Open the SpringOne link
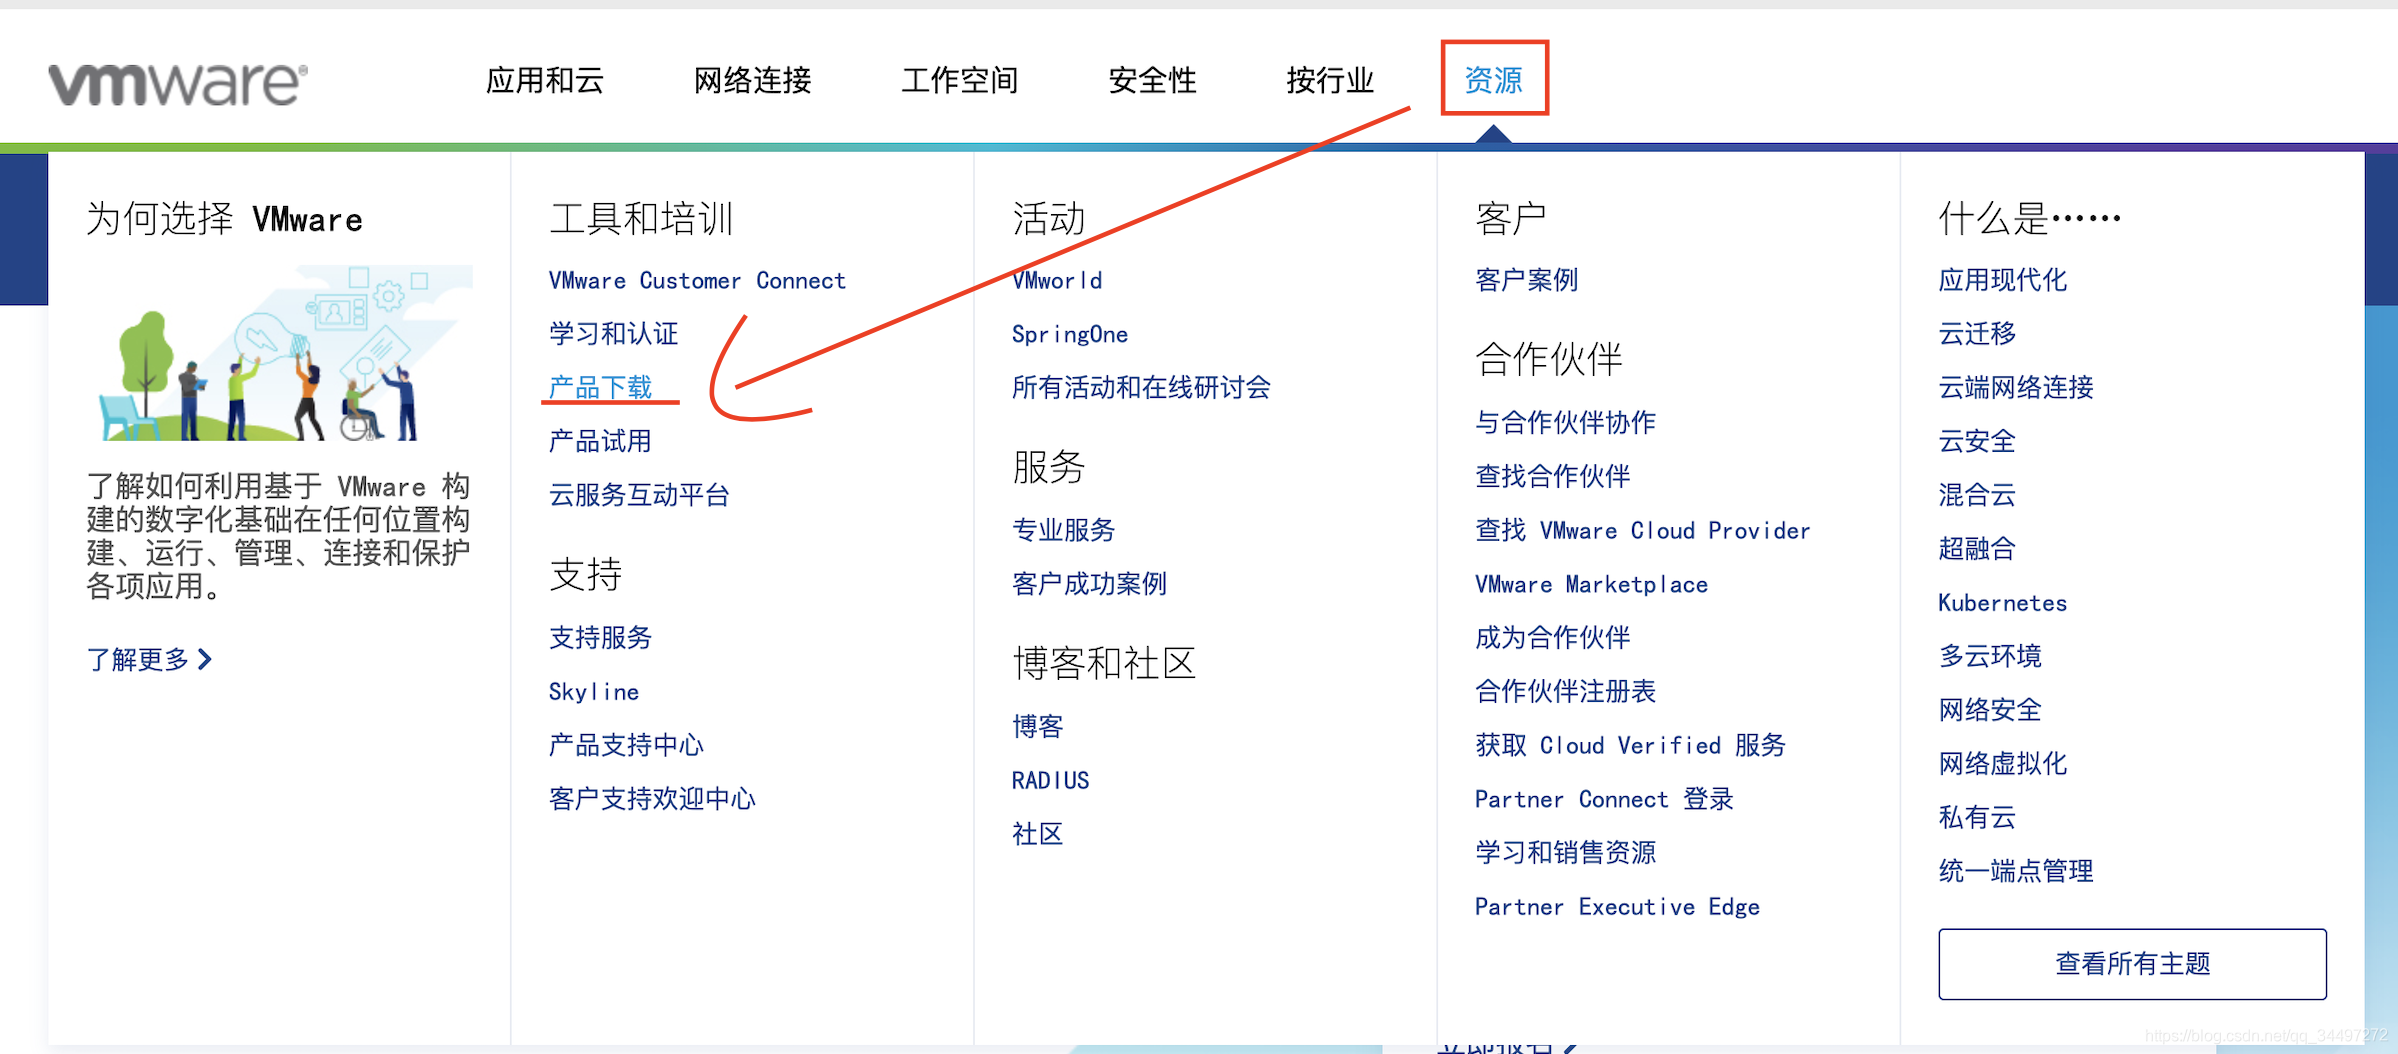The image size is (2398, 1054). tap(1070, 334)
